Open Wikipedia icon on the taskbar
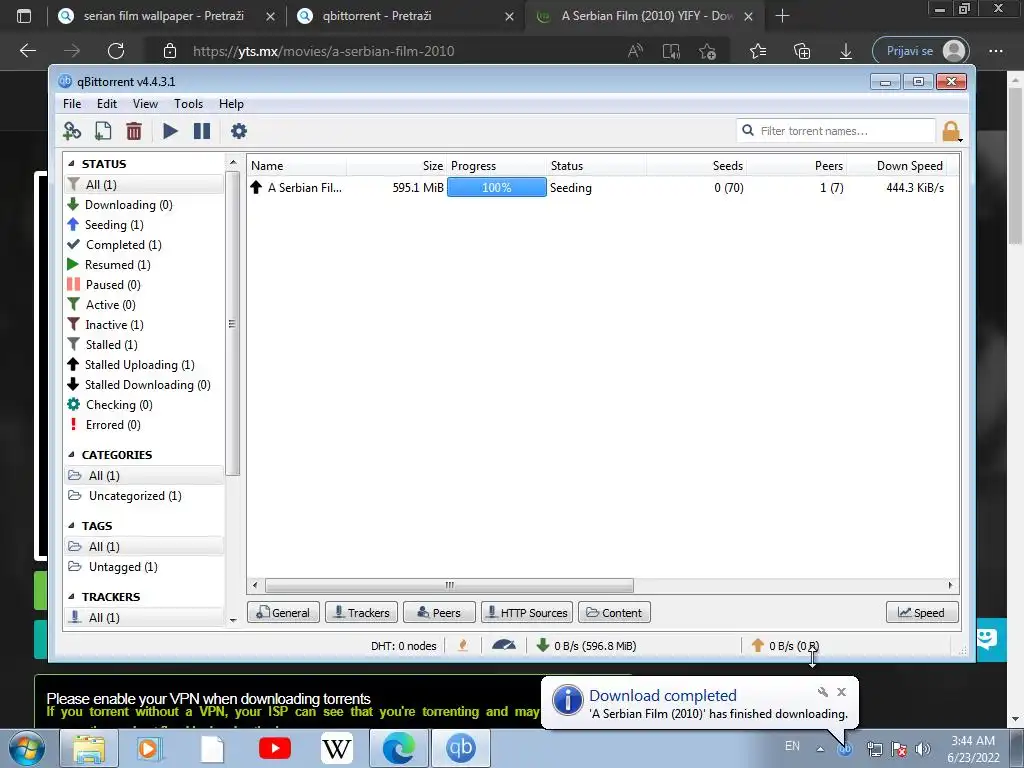Screen dimensions: 1024x768 pyautogui.click(x=337, y=748)
